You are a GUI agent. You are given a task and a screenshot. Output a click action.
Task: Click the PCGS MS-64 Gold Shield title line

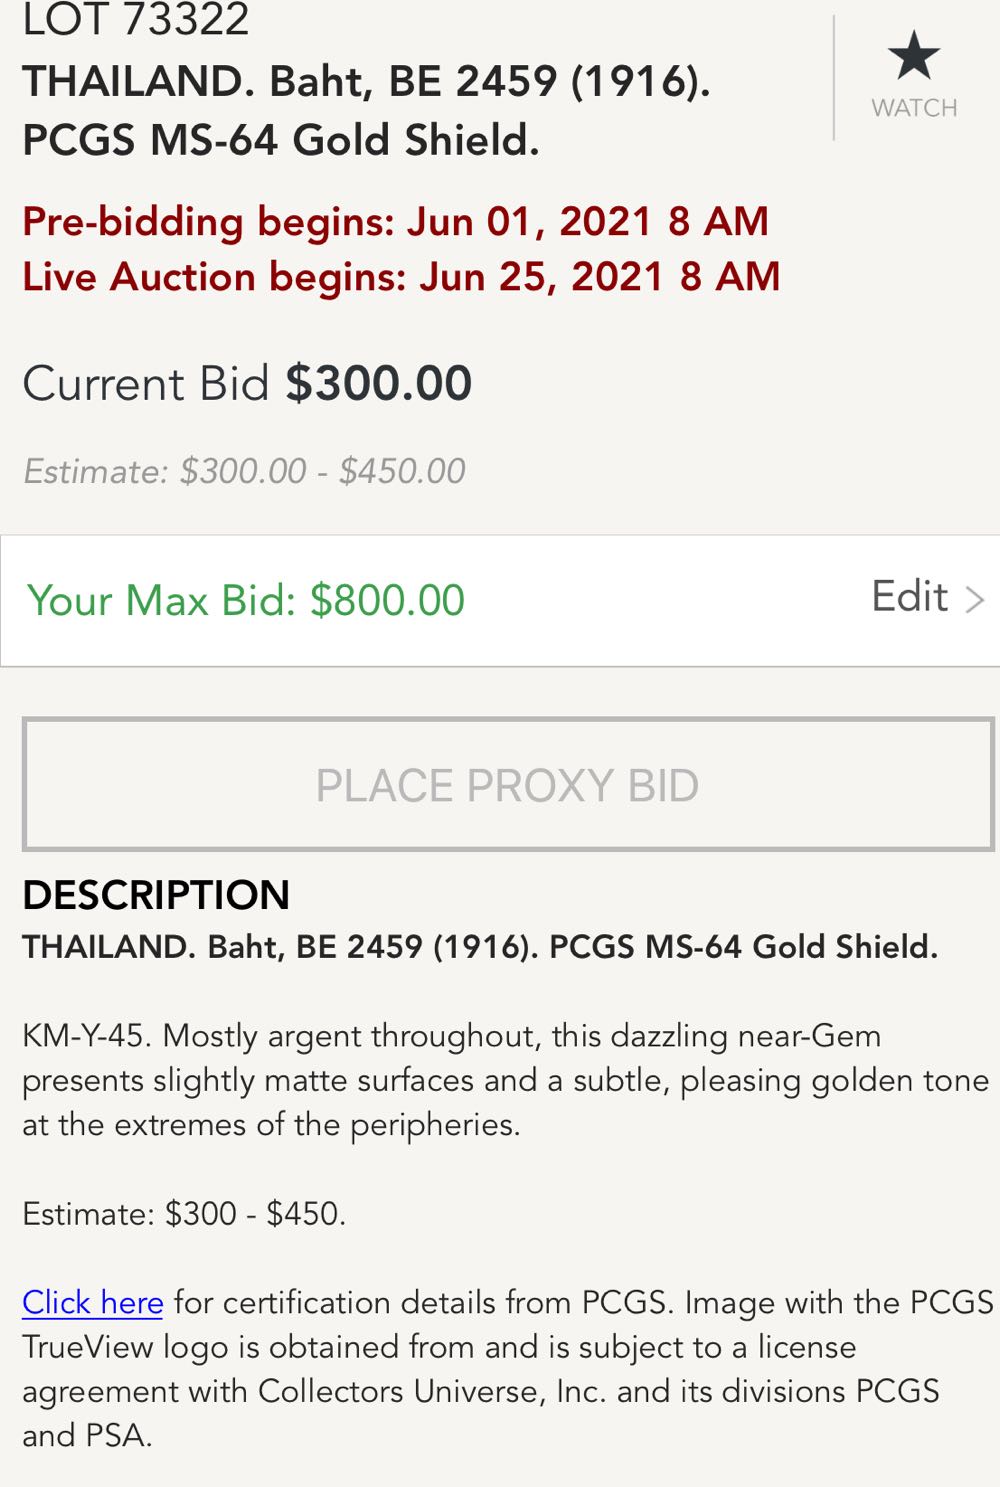coord(281,140)
